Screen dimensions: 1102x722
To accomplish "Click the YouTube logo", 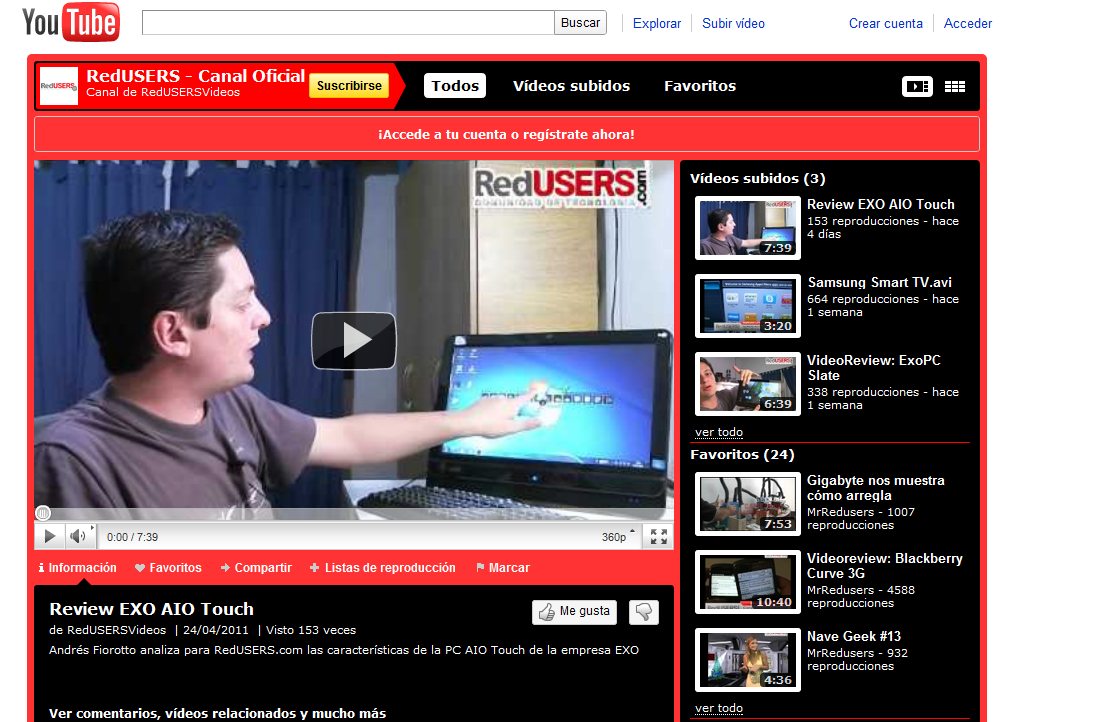I will pos(70,22).
